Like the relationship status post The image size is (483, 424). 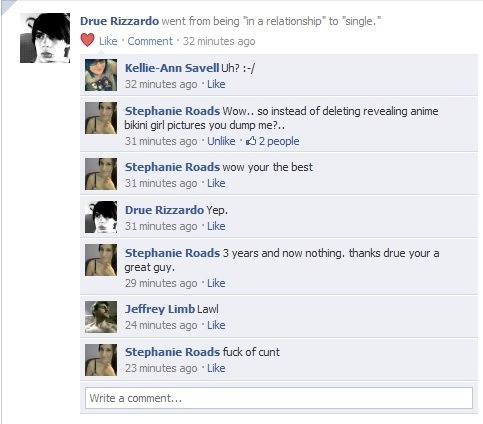(x=108, y=41)
